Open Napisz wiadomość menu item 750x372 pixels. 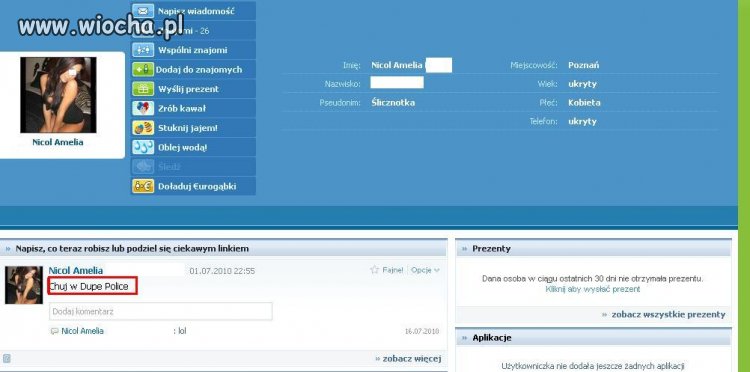[x=196, y=11]
